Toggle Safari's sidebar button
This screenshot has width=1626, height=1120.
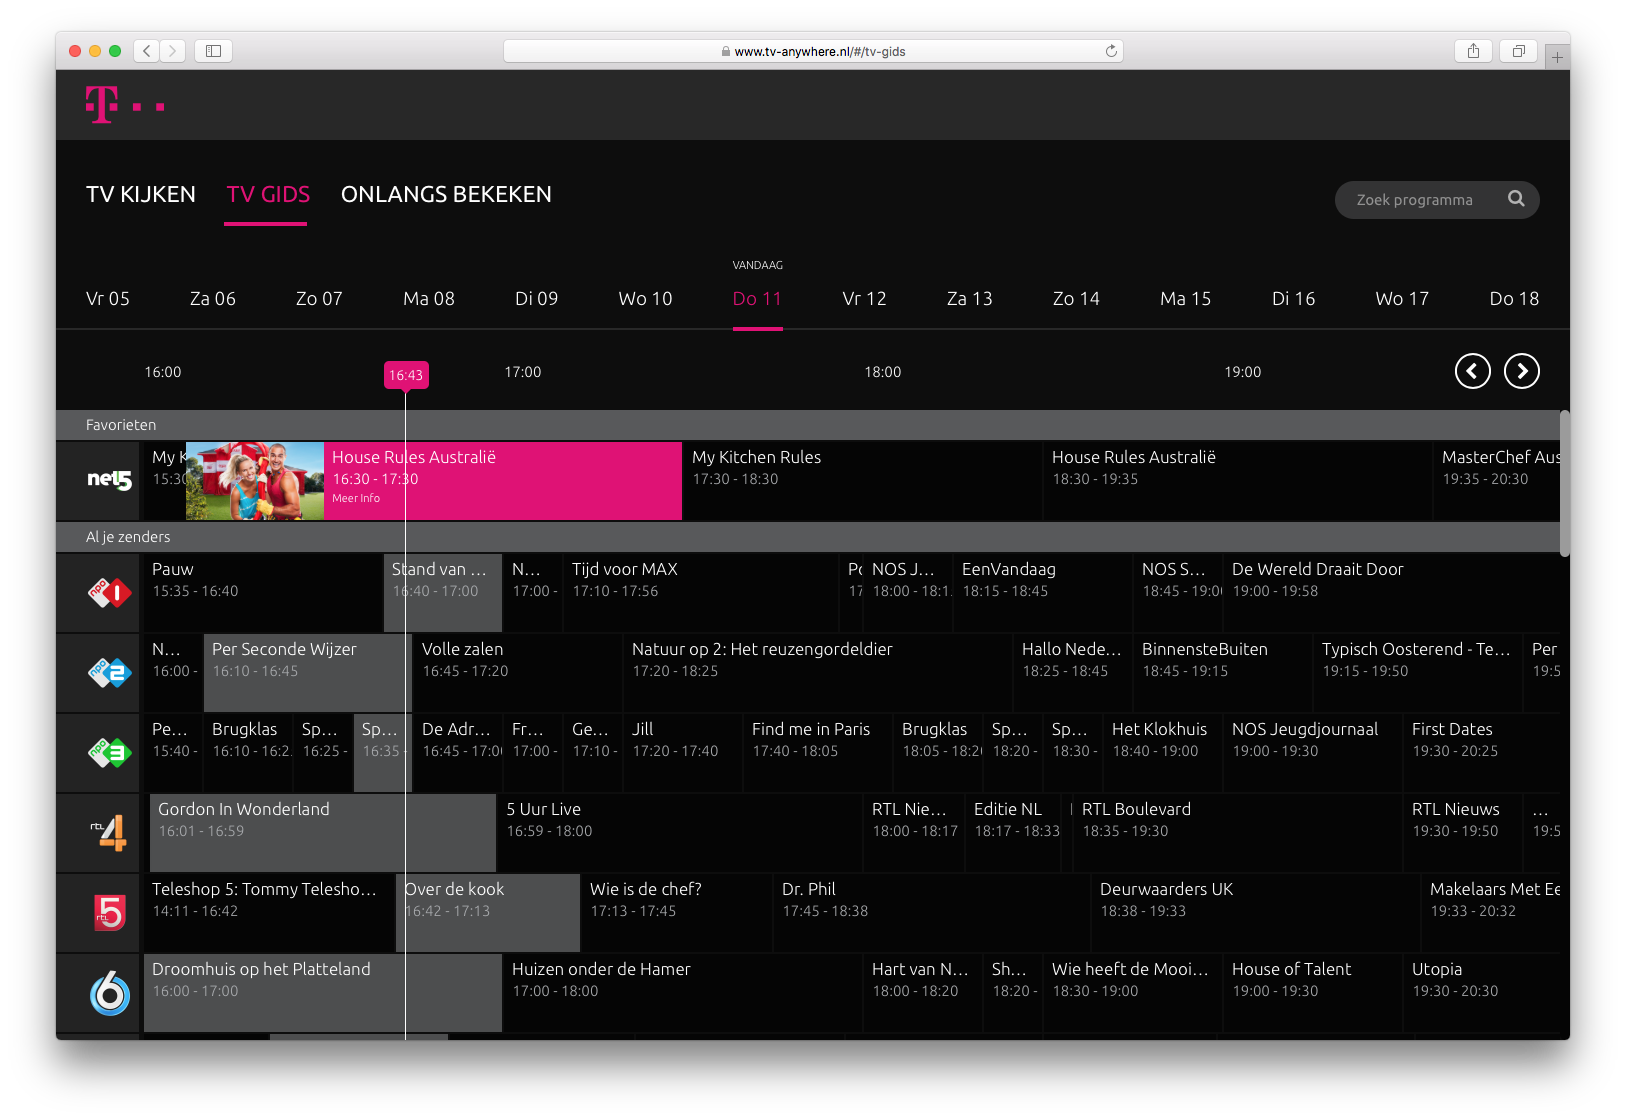[213, 51]
